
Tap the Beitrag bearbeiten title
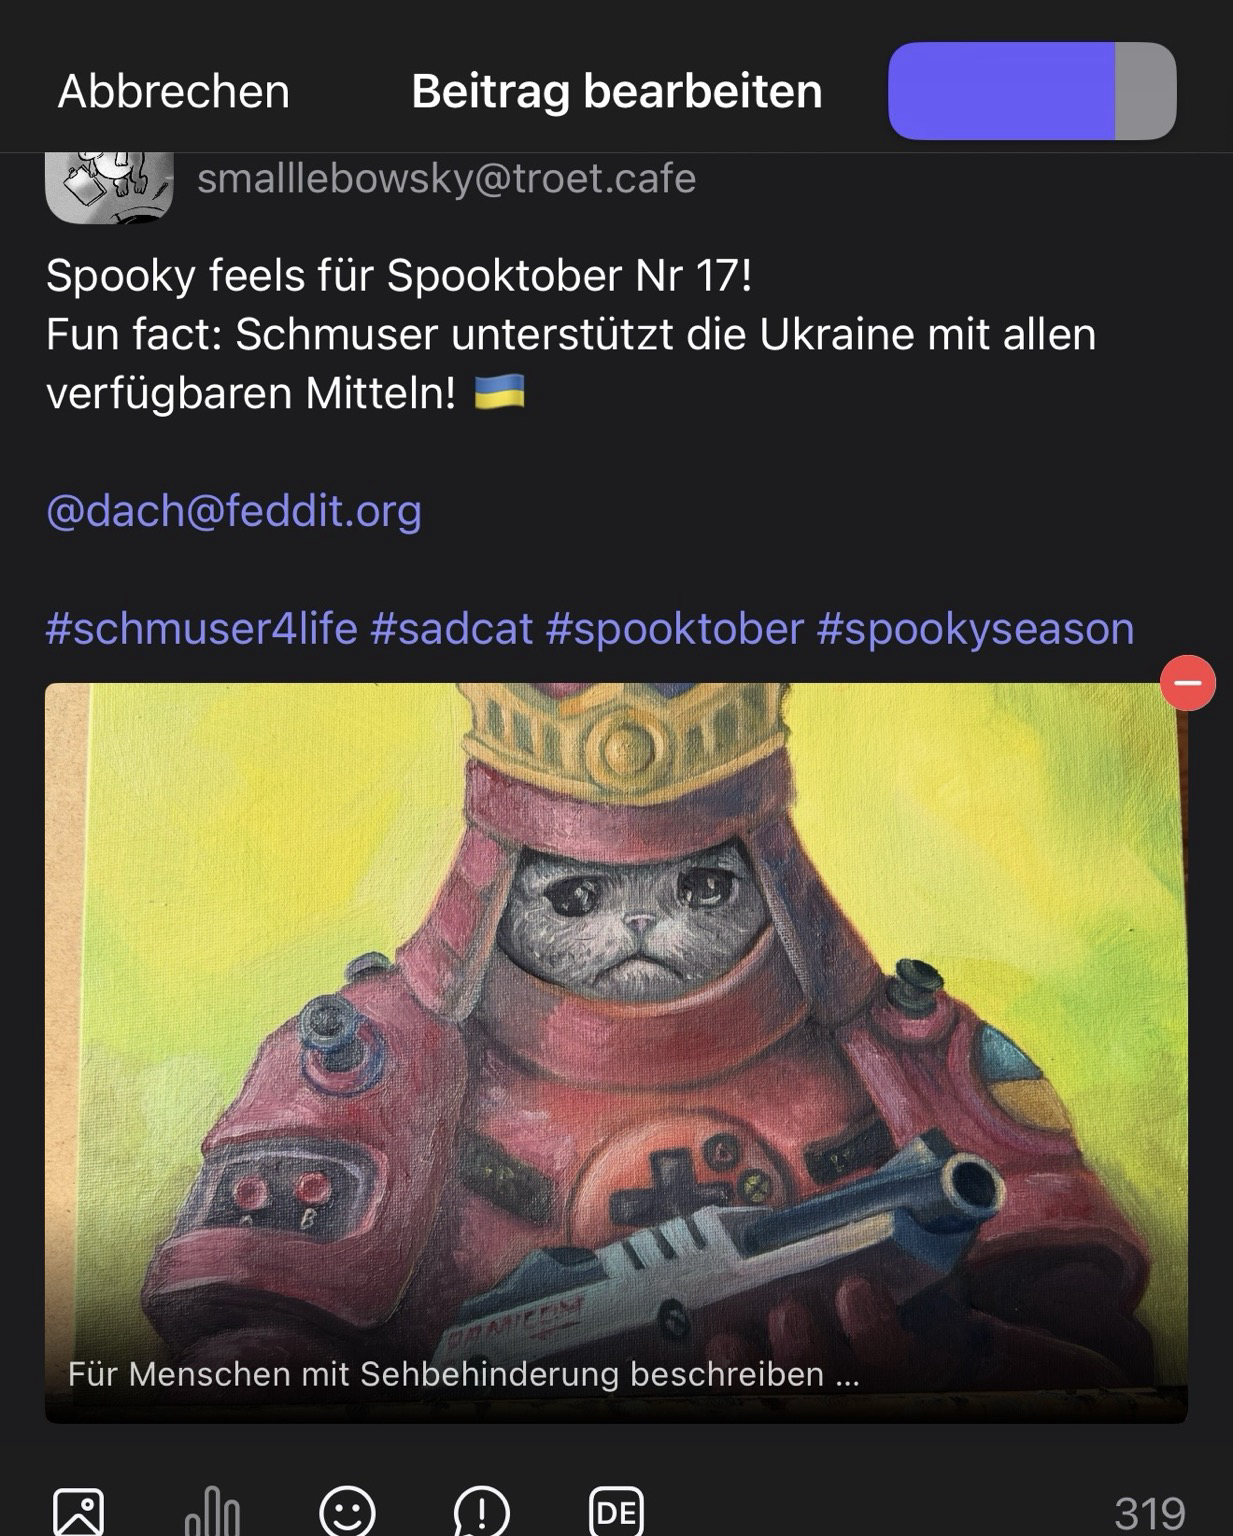pos(617,91)
